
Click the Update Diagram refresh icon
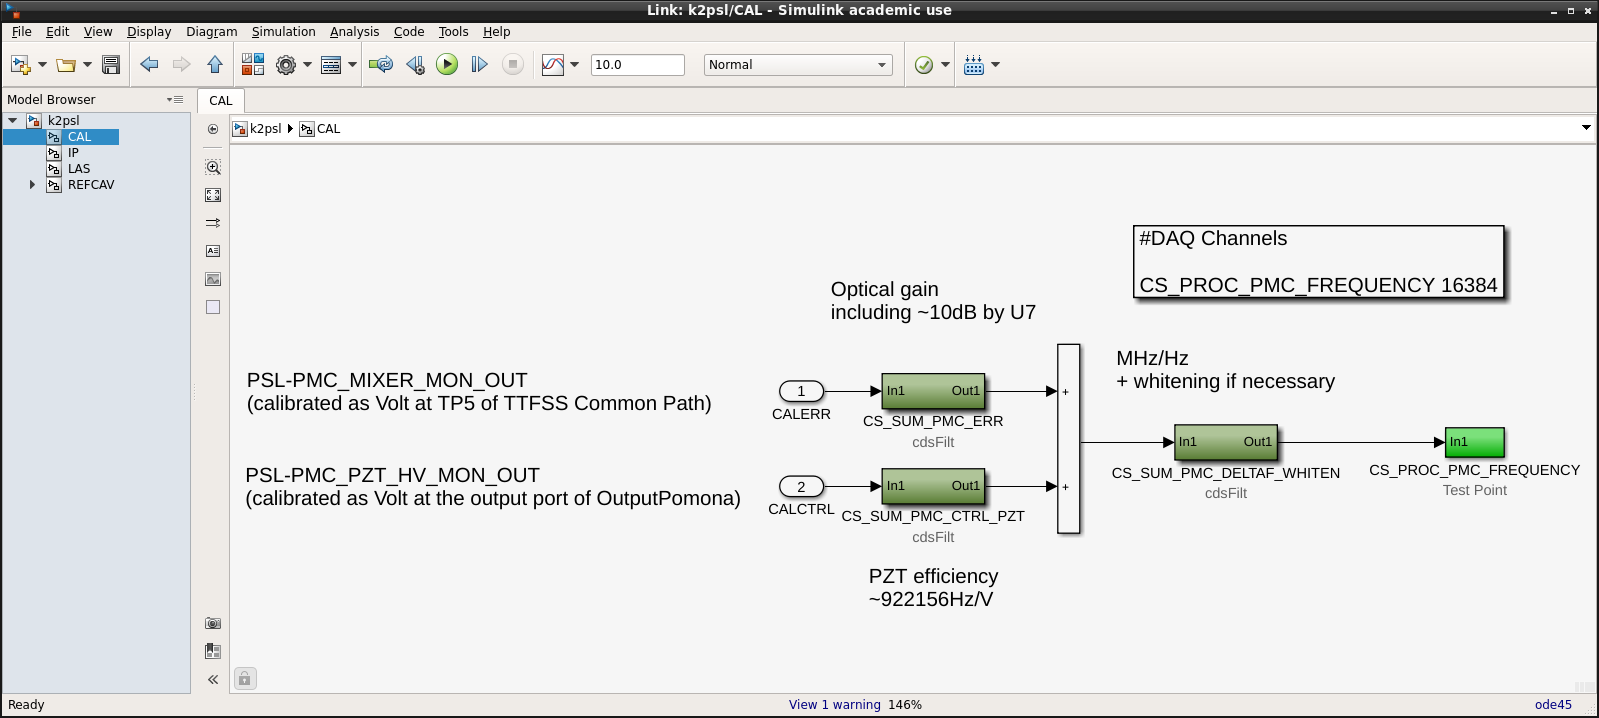[x=380, y=65]
